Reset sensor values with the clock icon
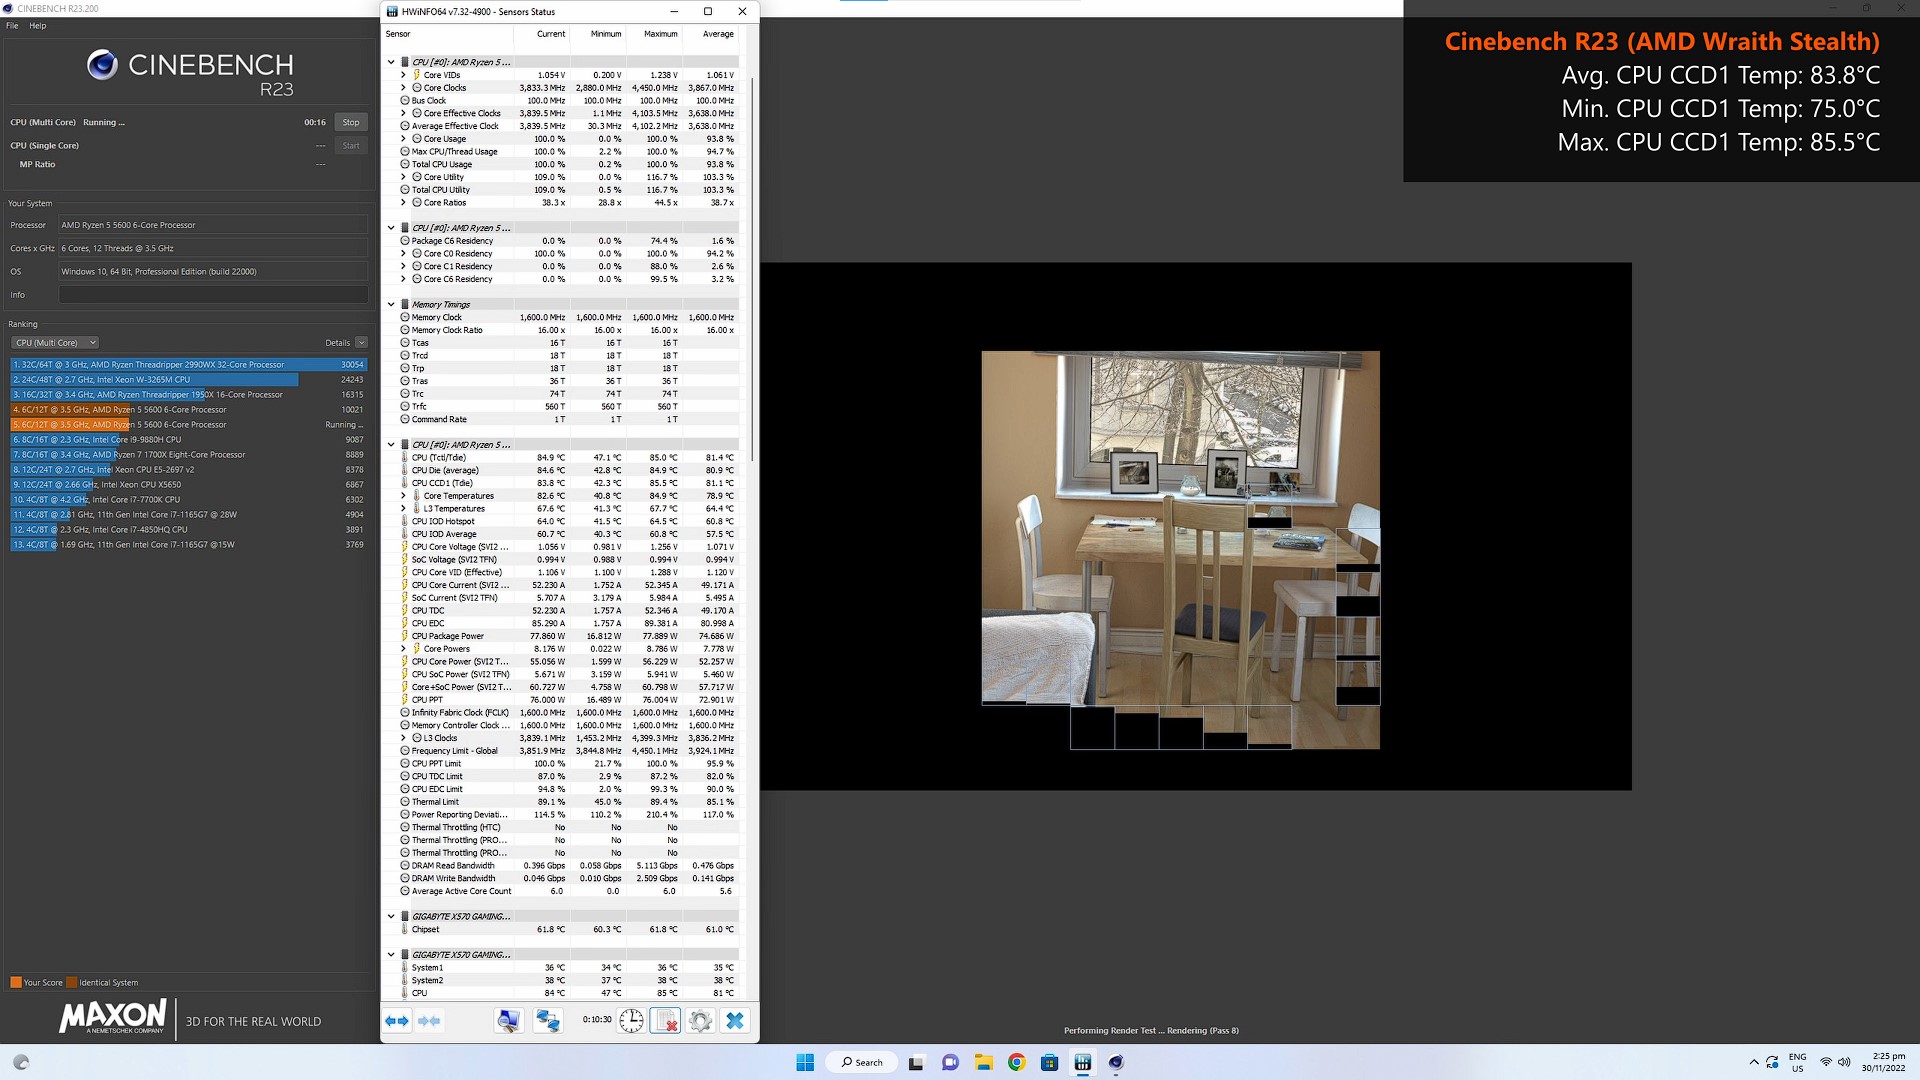The image size is (1920, 1080). 631,1020
